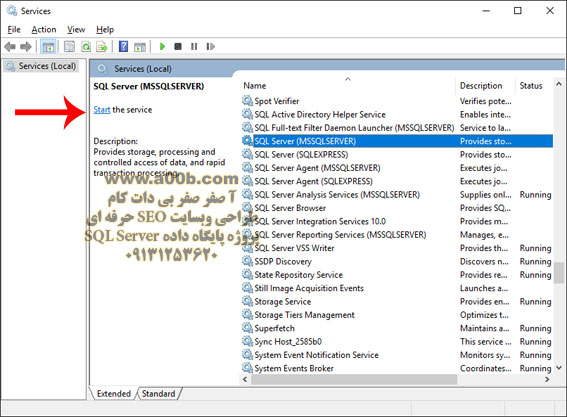Select System Event Notification Service row
The width and height of the screenshot is (567, 417).
(397, 355)
